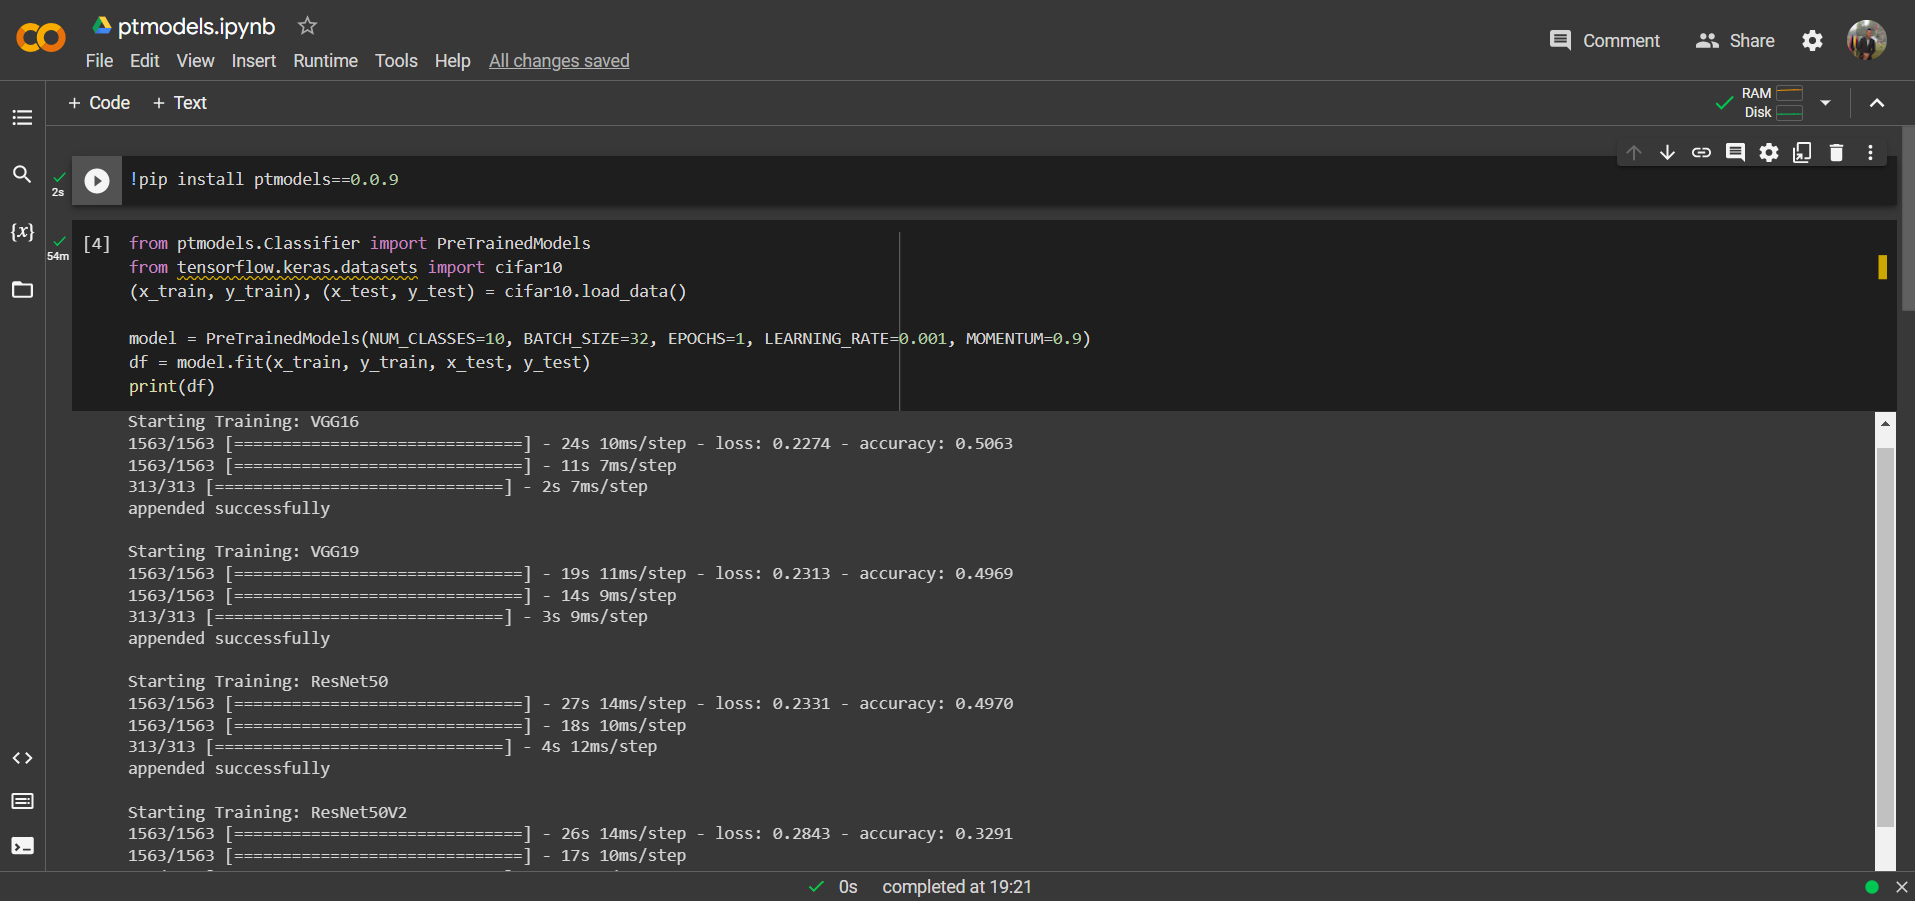Add a comment to the cell
The height and width of the screenshot is (904, 1916).
[1736, 152]
